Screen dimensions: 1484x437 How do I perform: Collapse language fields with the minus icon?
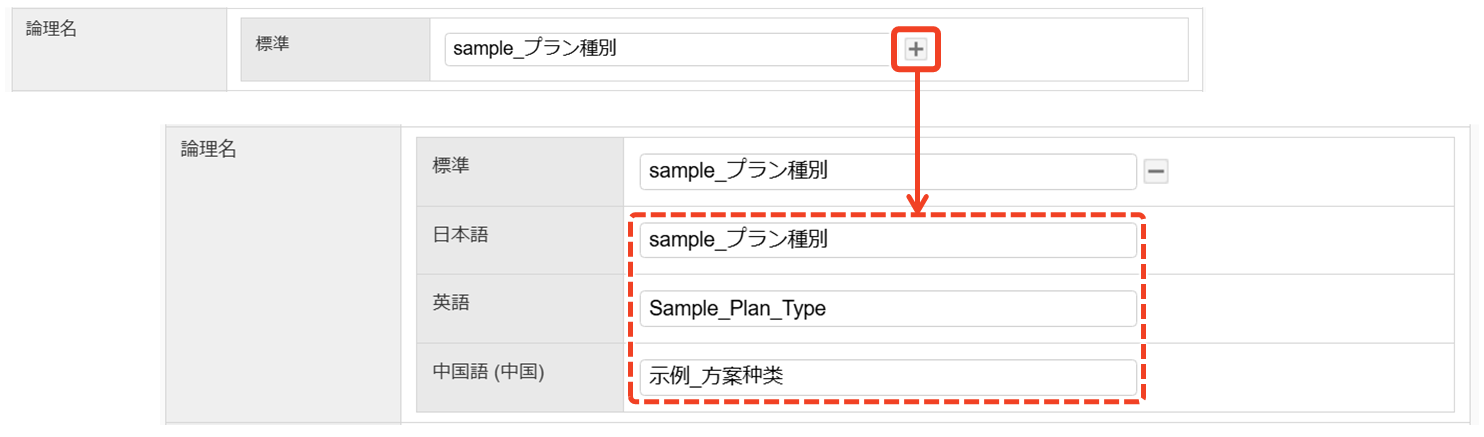coord(1155,172)
